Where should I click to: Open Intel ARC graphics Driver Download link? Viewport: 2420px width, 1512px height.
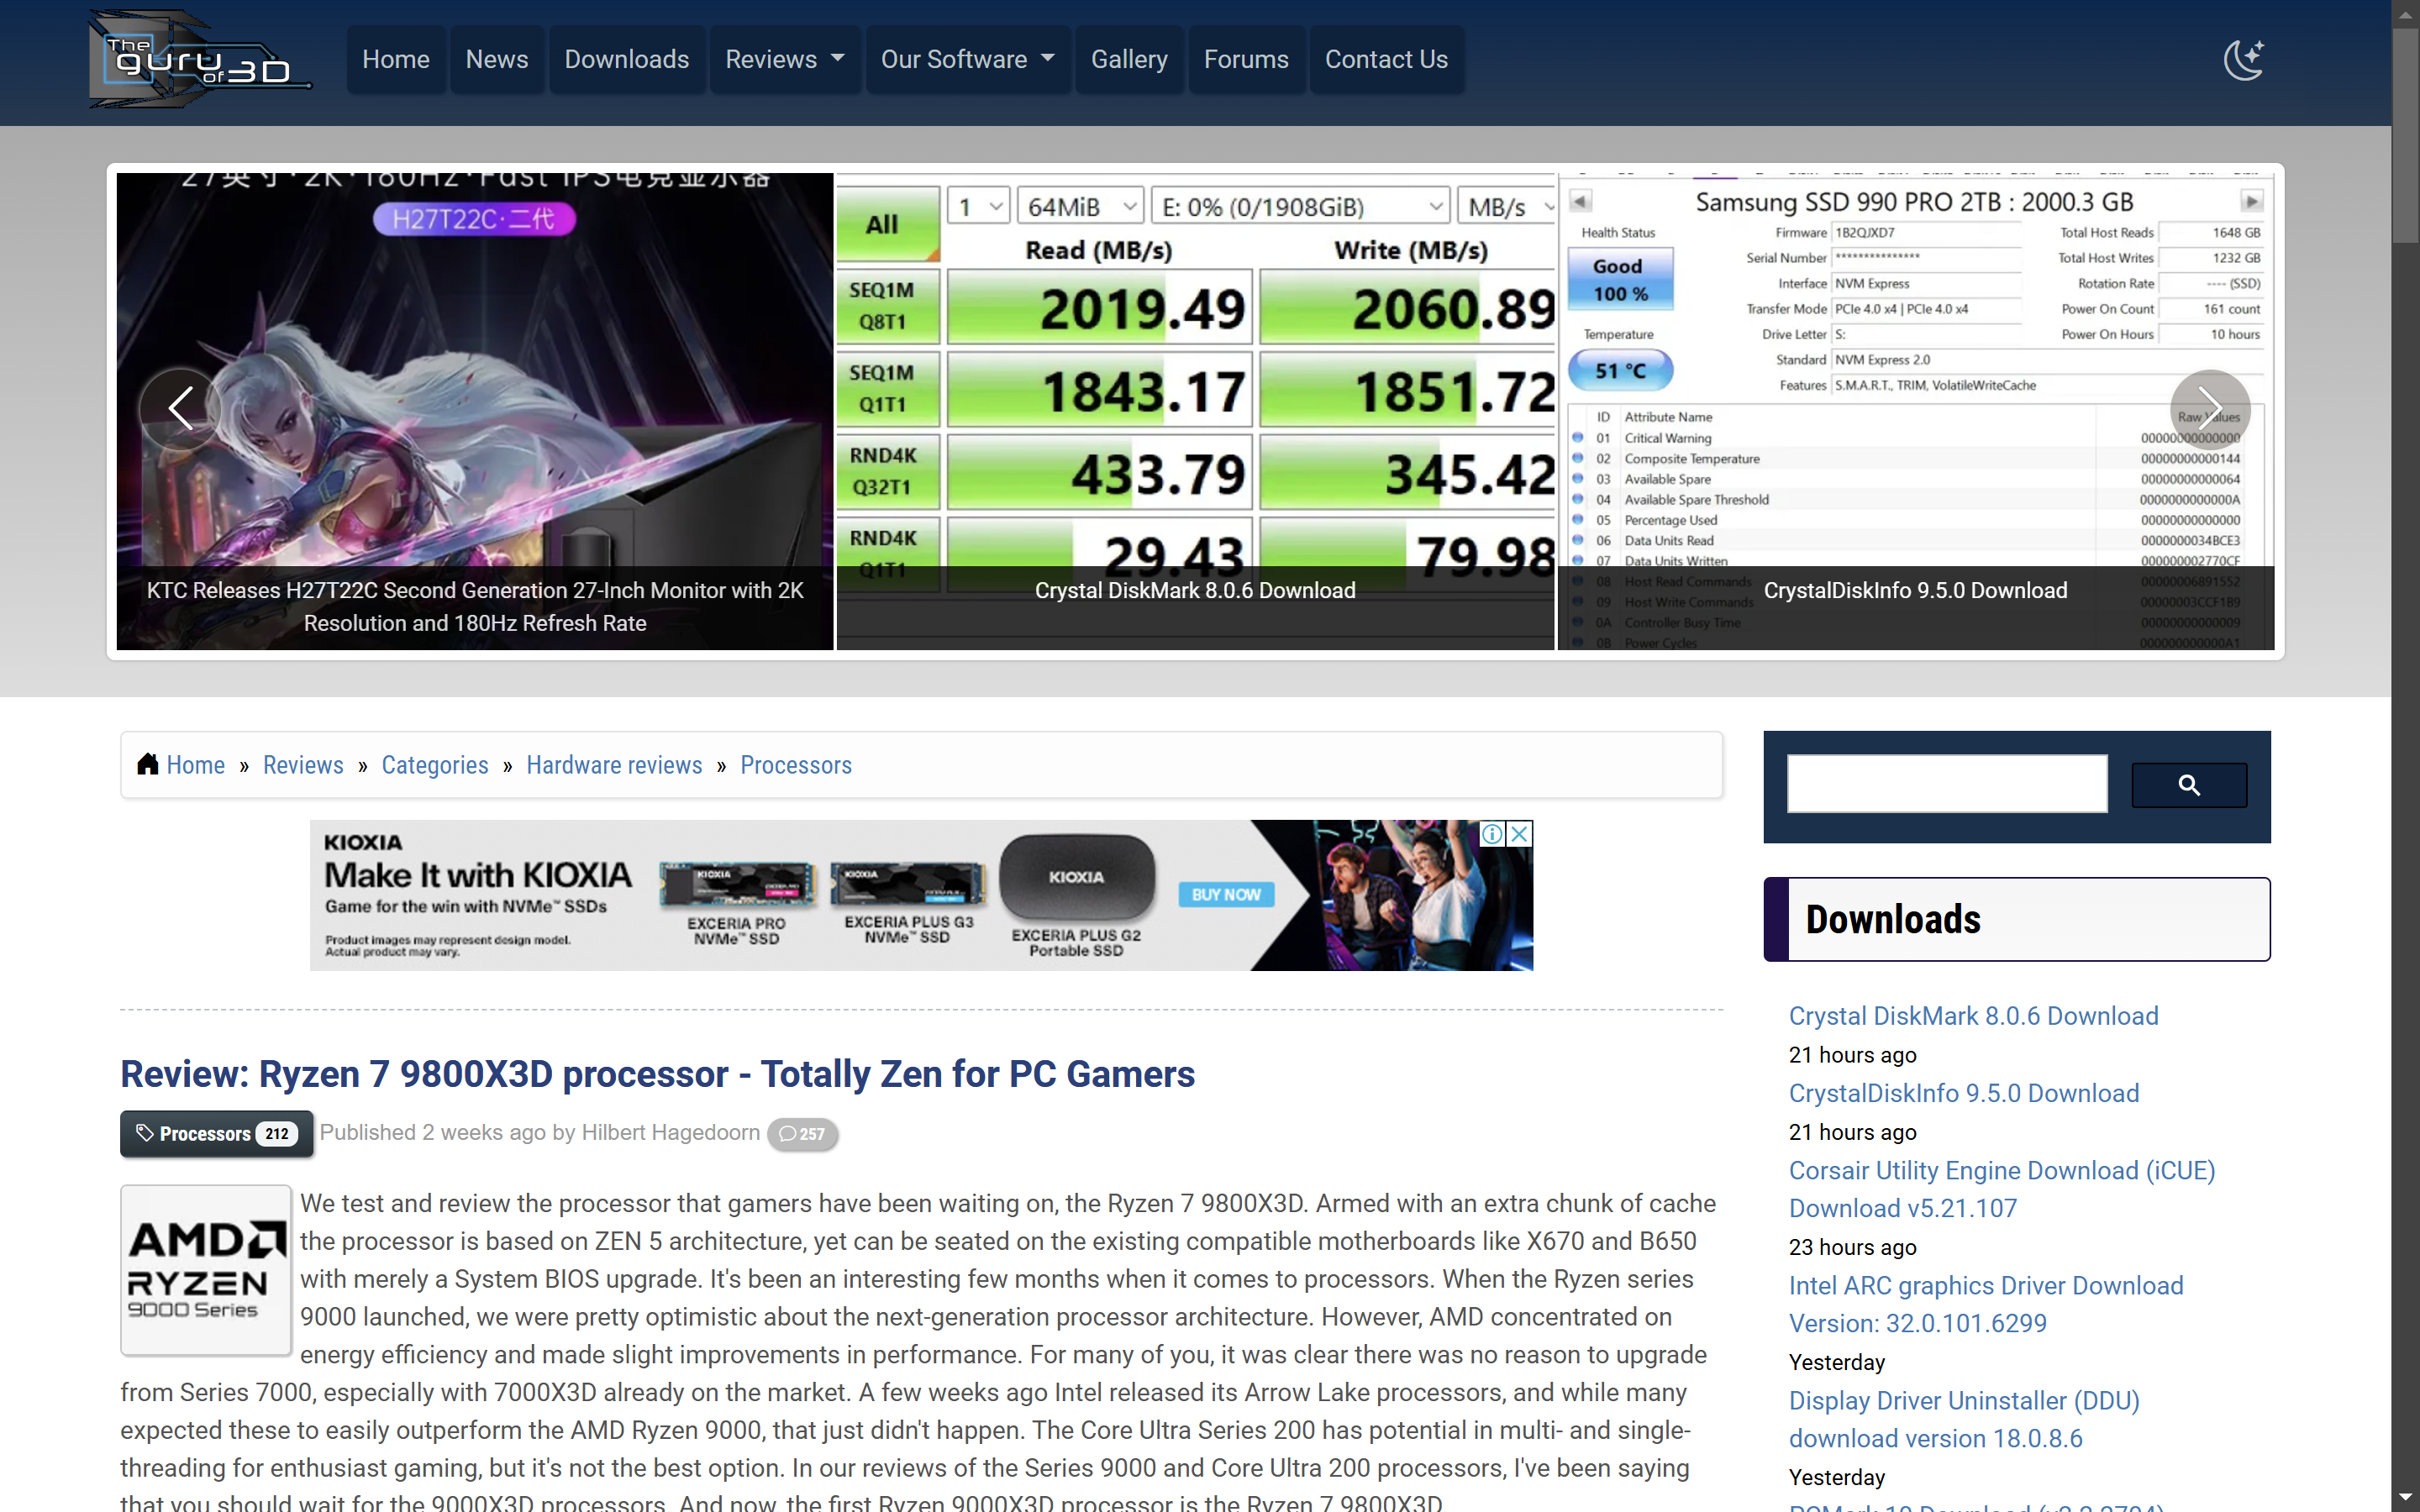(1986, 1304)
